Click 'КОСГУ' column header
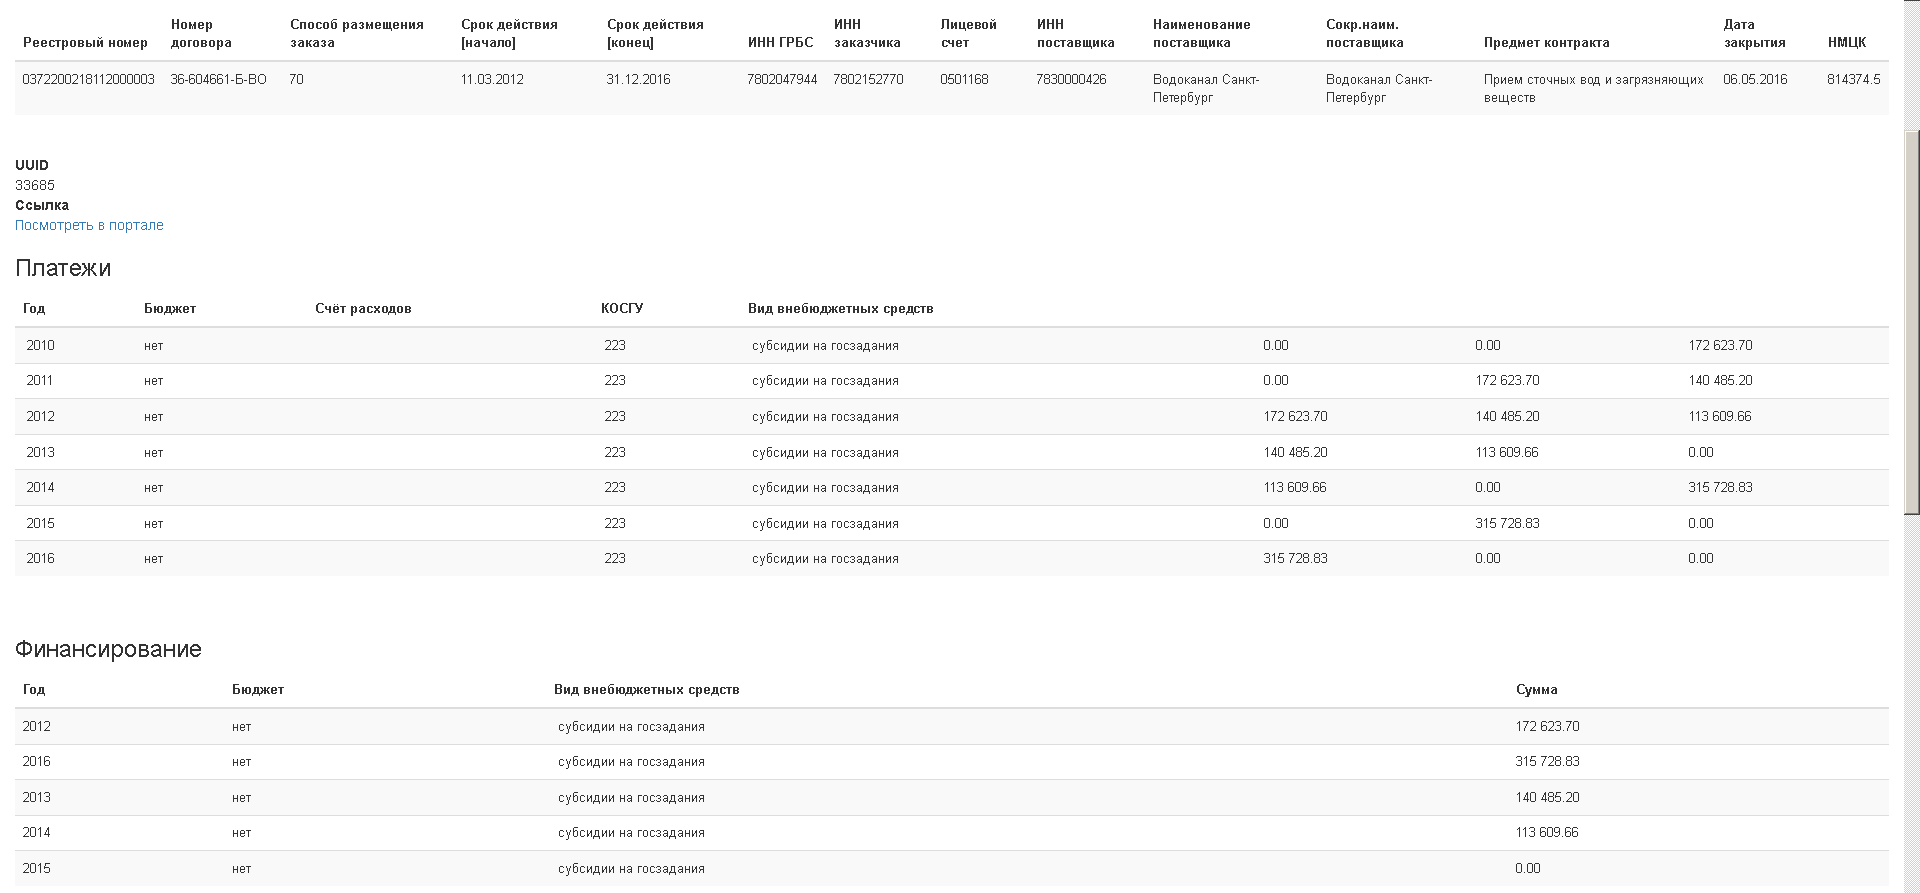The width and height of the screenshot is (1920, 893). (622, 308)
